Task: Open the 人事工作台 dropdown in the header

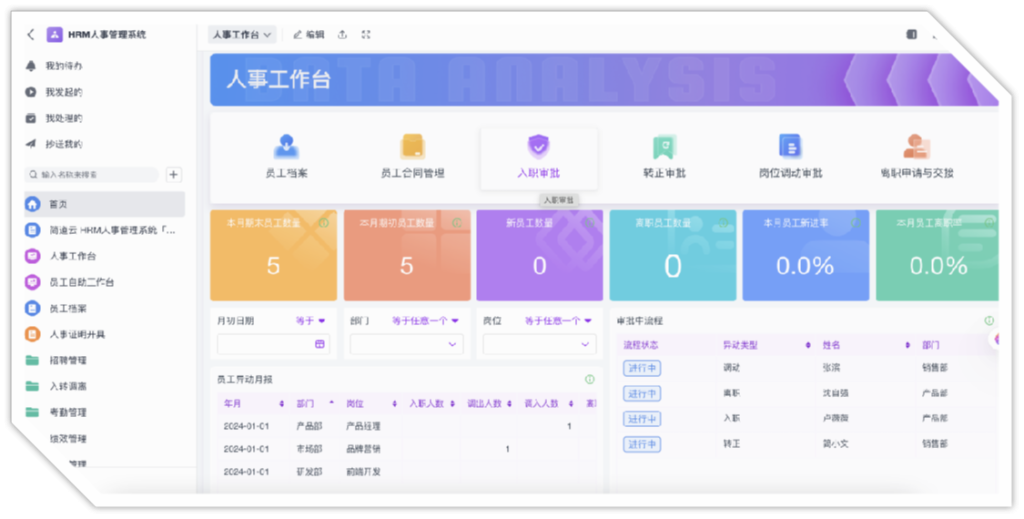Action: pyautogui.click(x=241, y=35)
